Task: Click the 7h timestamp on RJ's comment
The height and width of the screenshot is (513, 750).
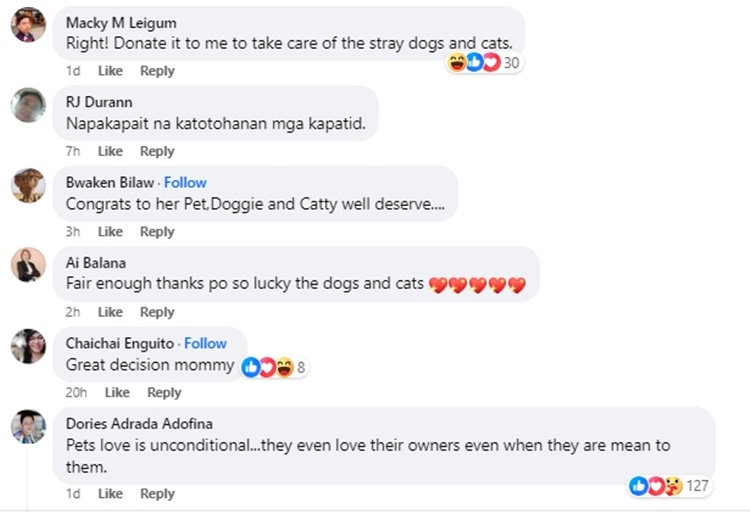Action: pos(73,151)
